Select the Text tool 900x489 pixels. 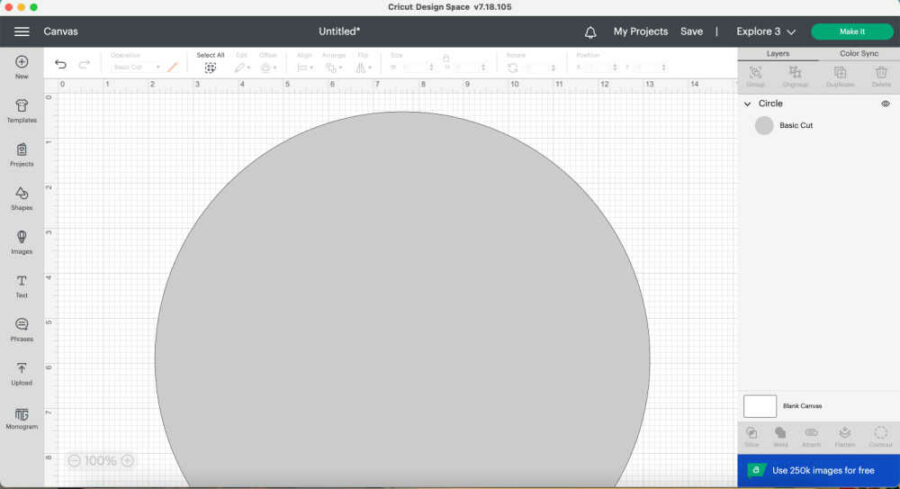point(21,284)
